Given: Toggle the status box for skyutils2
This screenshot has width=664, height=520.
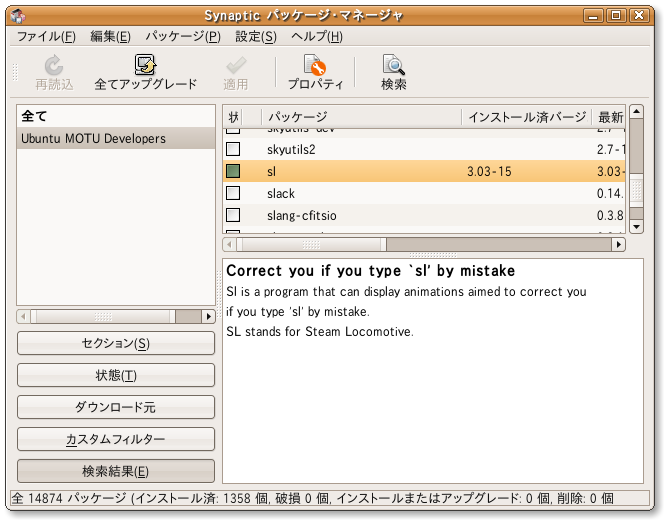Looking at the screenshot, I should [x=233, y=149].
